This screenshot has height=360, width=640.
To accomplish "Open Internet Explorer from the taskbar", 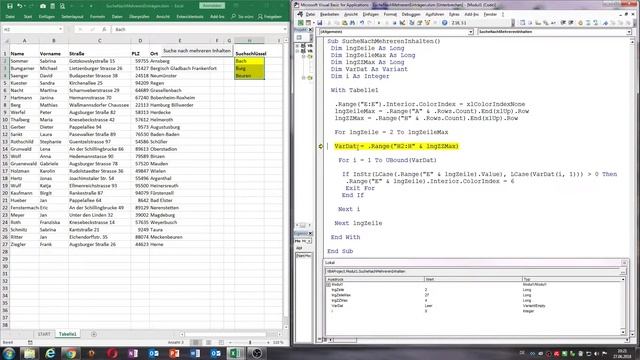I will pyautogui.click(x=50, y=353).
